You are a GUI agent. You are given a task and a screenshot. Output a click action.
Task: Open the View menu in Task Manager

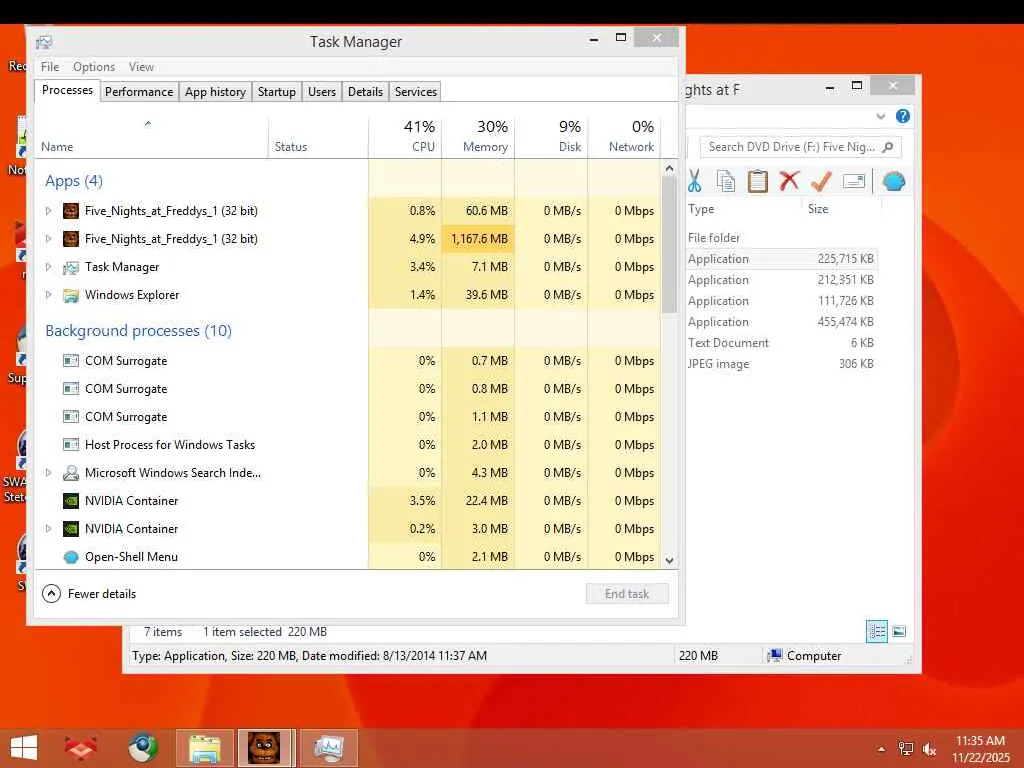click(141, 67)
